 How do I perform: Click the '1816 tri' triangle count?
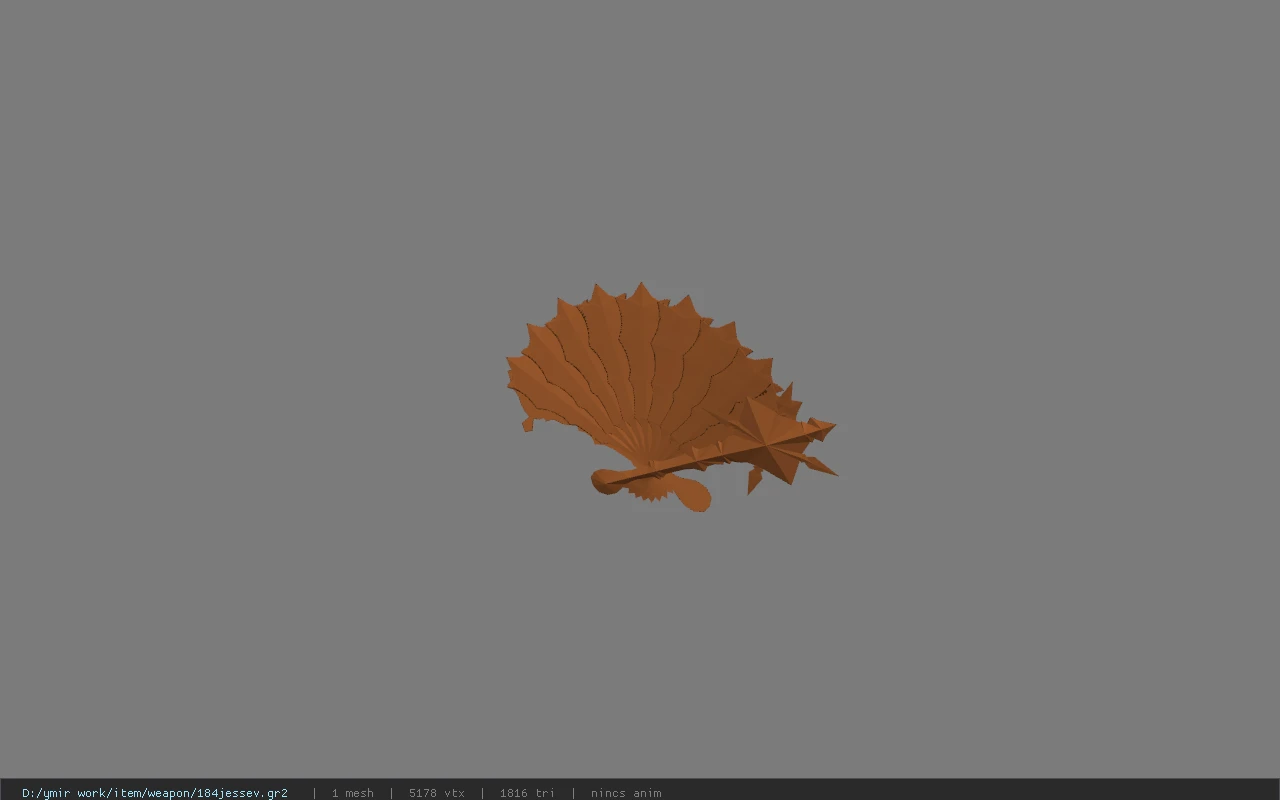click(527, 793)
